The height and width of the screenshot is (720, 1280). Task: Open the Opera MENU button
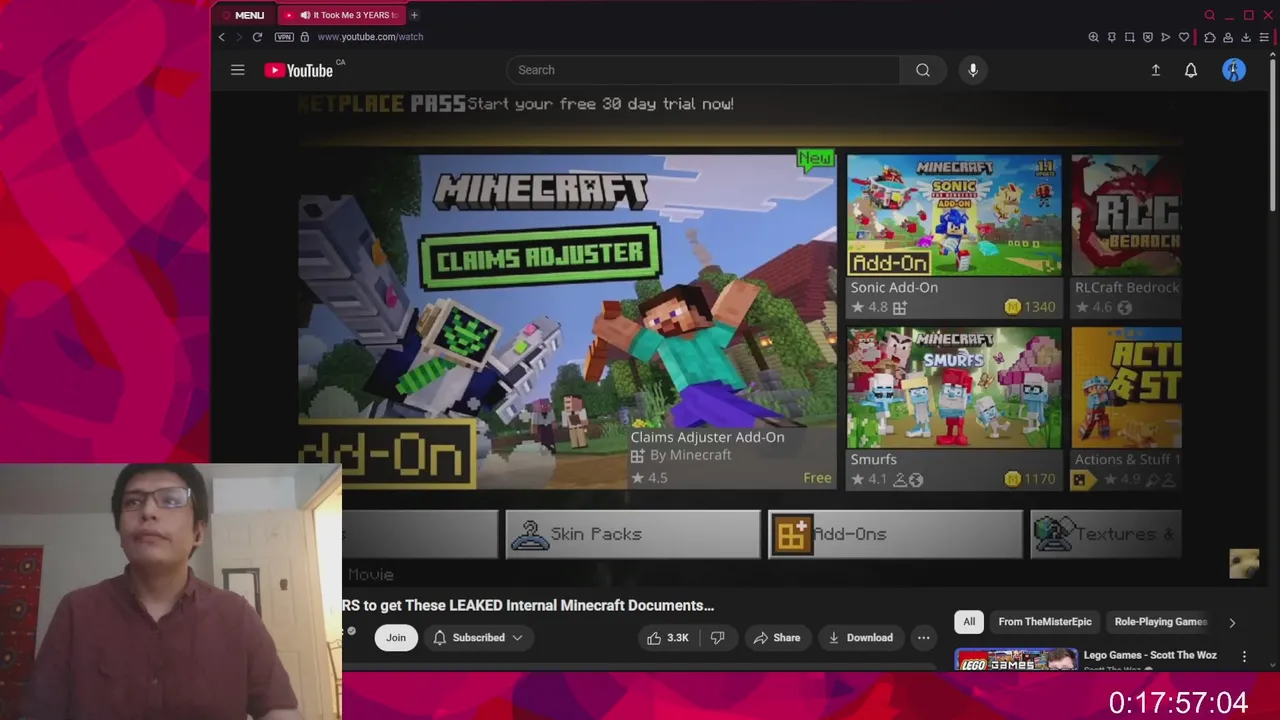243,15
